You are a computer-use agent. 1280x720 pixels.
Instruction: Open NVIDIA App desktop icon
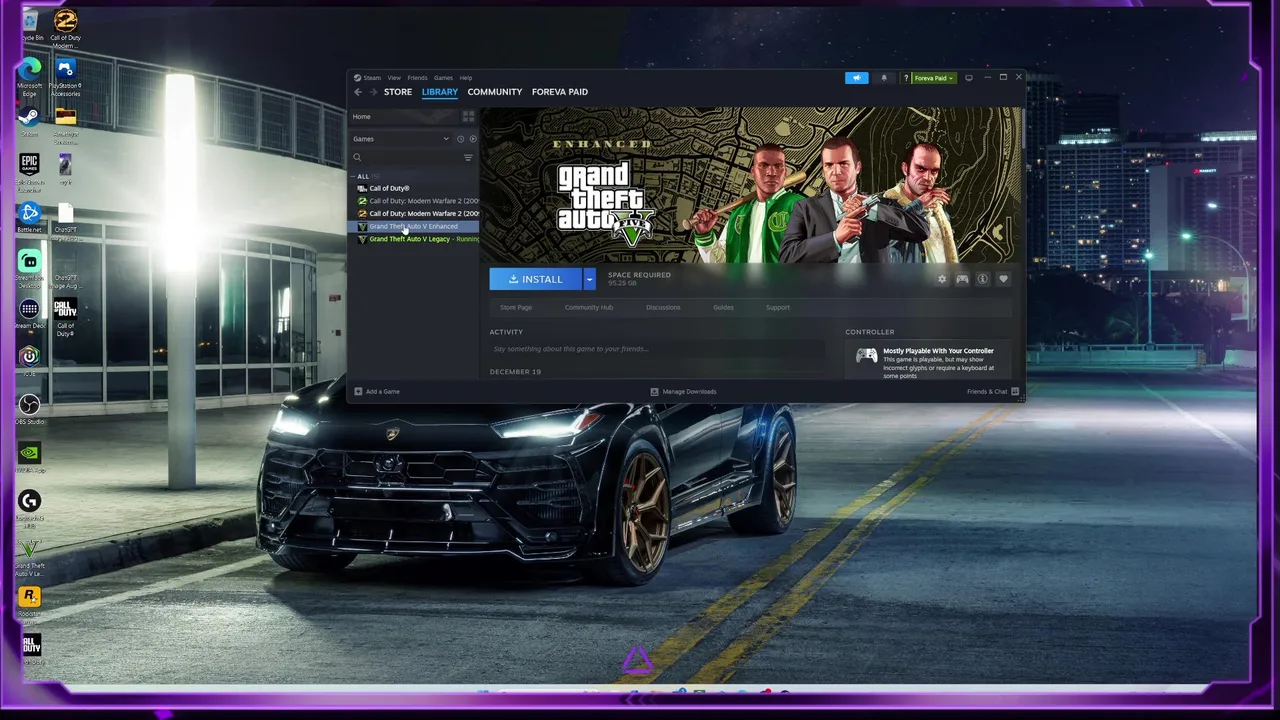29,458
